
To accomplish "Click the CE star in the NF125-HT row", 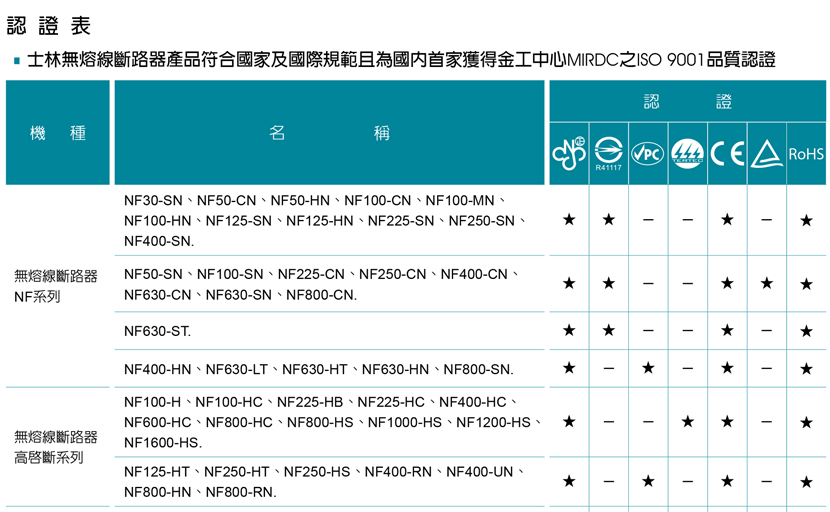I will click(727, 481).
